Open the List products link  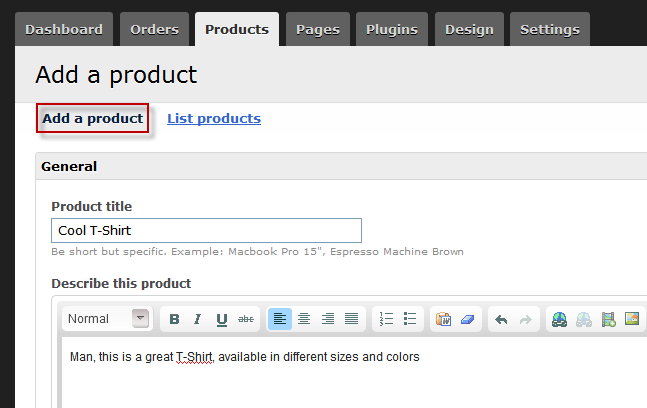click(x=214, y=118)
